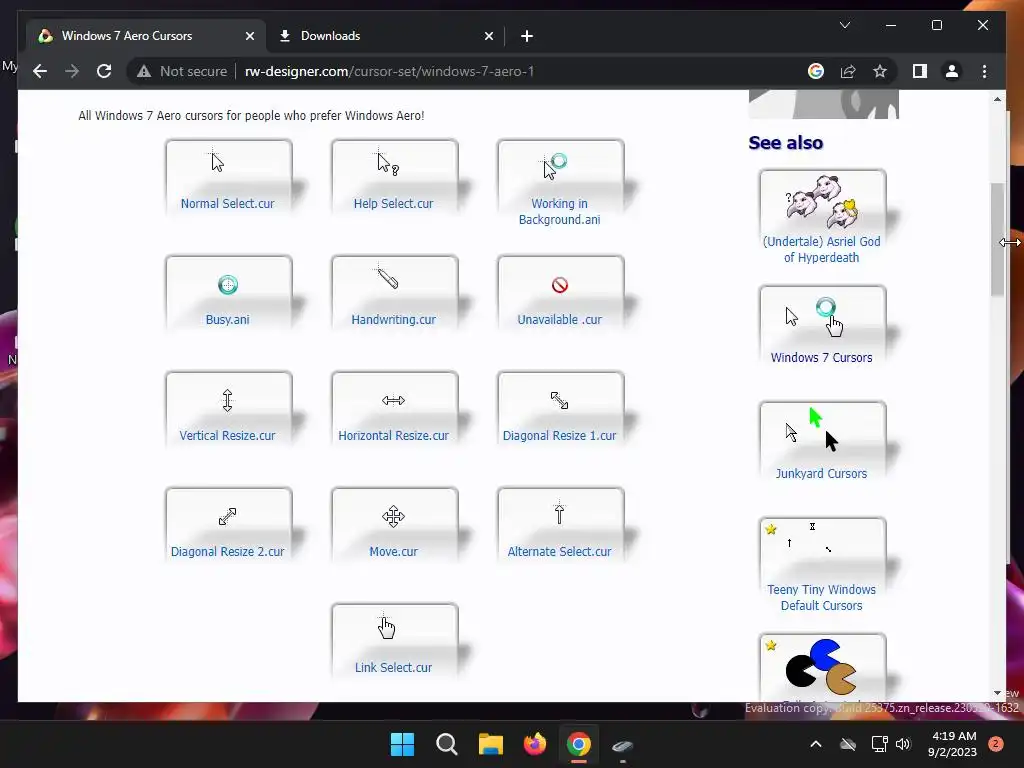Image resolution: width=1024 pixels, height=768 pixels.
Task: Open the notification badge showing 2
Action: (996, 744)
